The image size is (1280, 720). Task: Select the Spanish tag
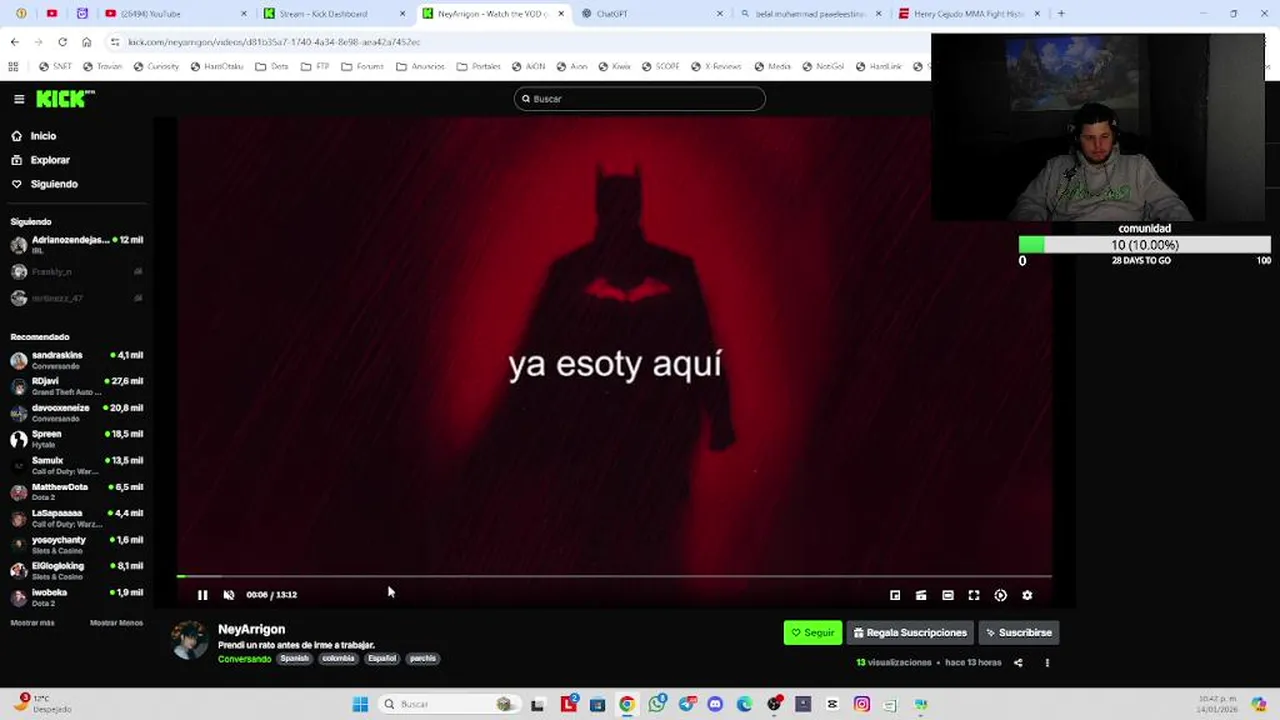294,658
